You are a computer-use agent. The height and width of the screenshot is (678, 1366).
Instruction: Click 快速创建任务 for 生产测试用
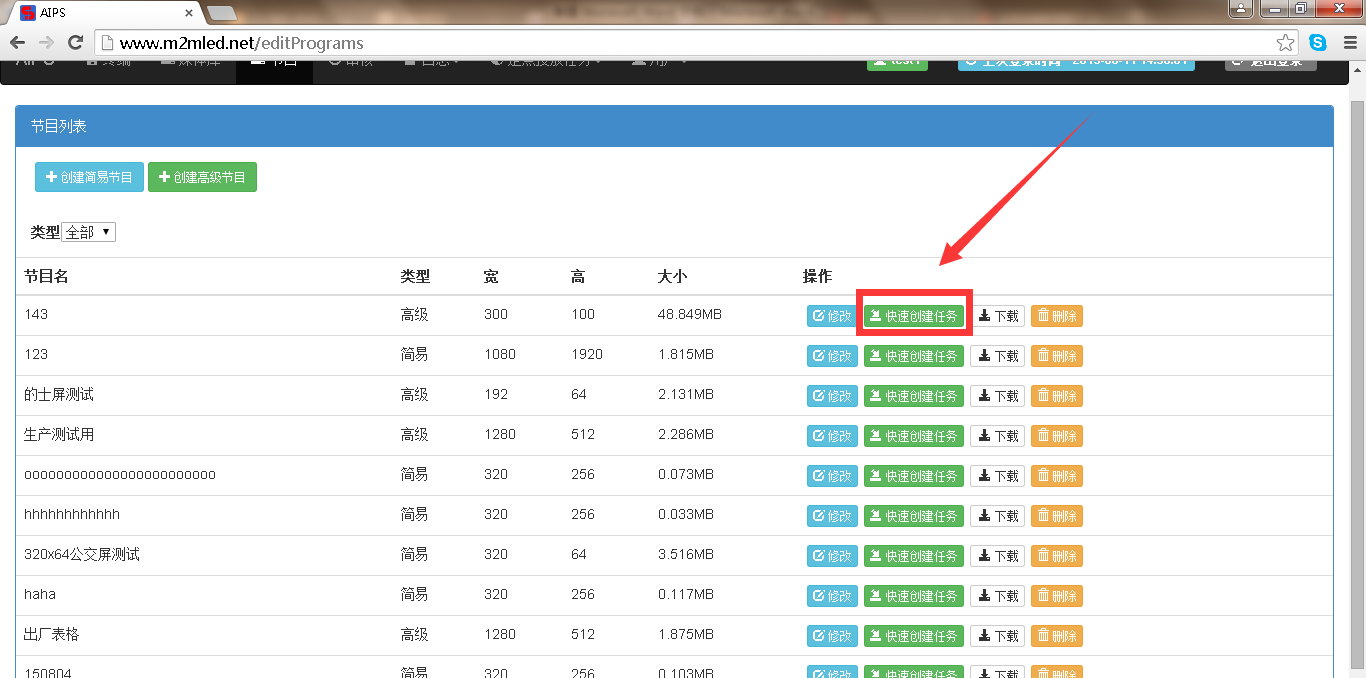[914, 436]
